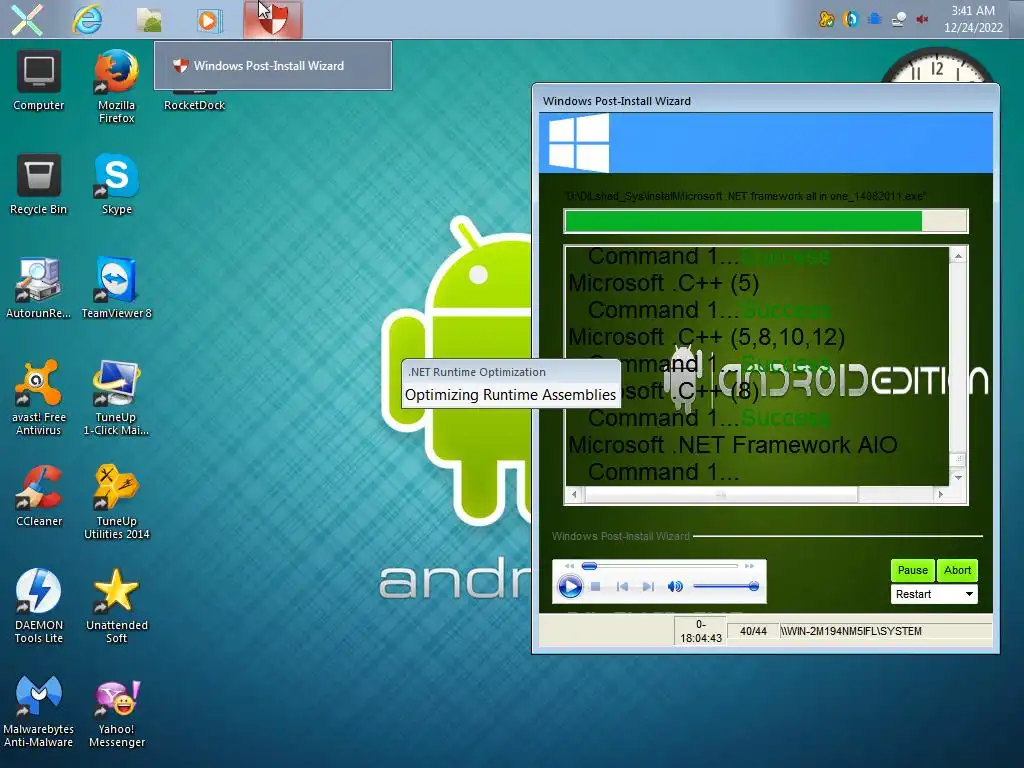Open Windows Media Player taskbar icon
The image size is (1024, 768).
[209, 20]
